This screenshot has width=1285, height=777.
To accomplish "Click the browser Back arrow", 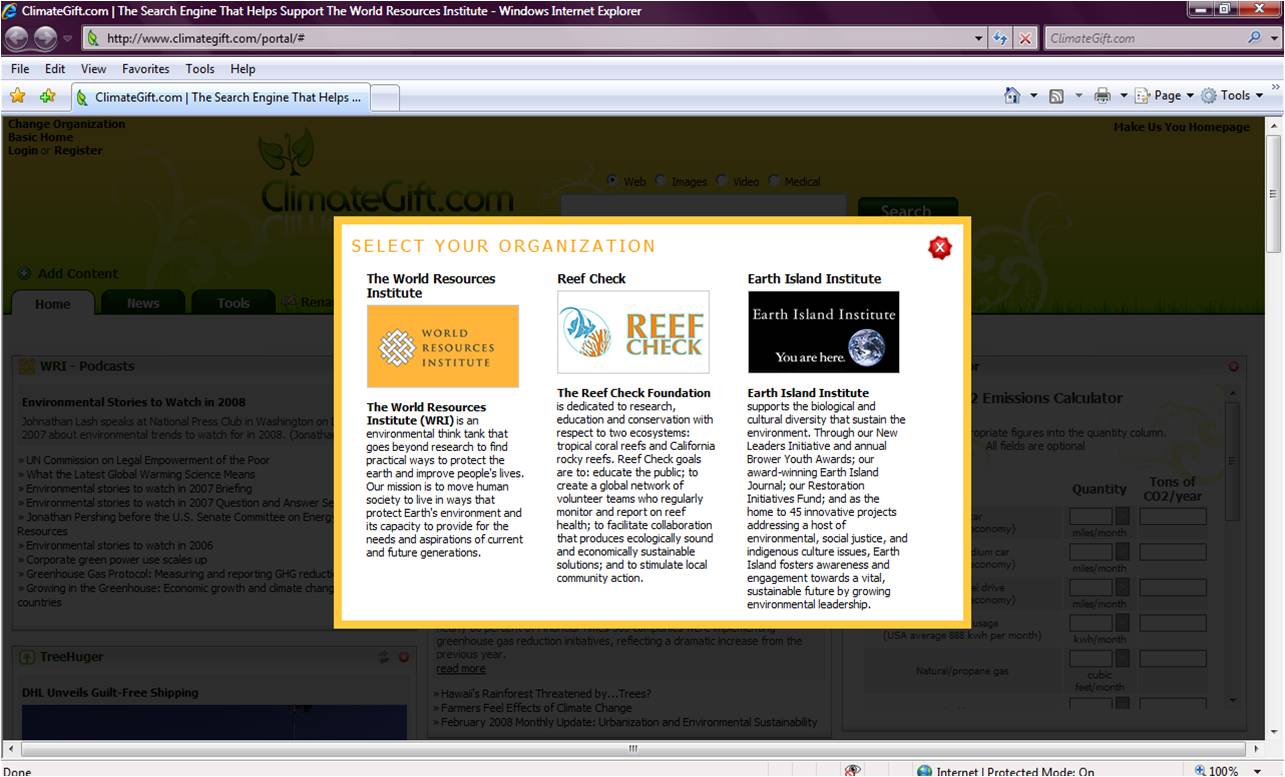I will (x=19, y=38).
